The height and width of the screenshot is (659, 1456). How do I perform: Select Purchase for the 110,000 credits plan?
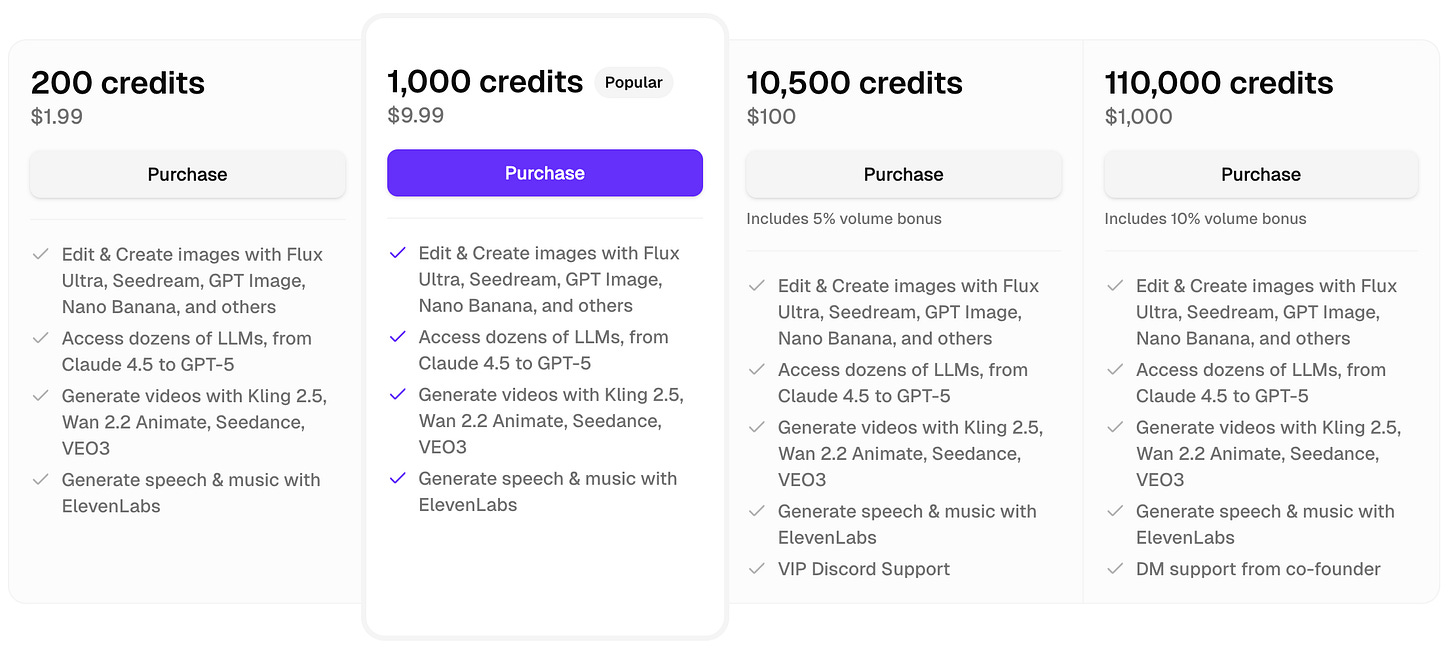(x=1260, y=174)
